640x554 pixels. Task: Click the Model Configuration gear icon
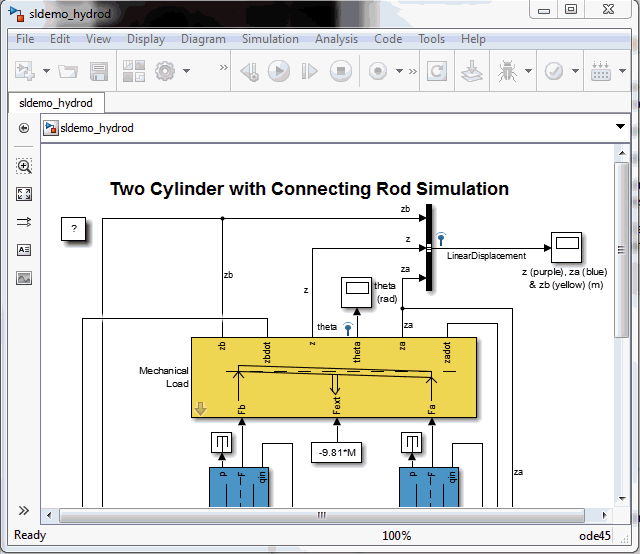point(164,71)
